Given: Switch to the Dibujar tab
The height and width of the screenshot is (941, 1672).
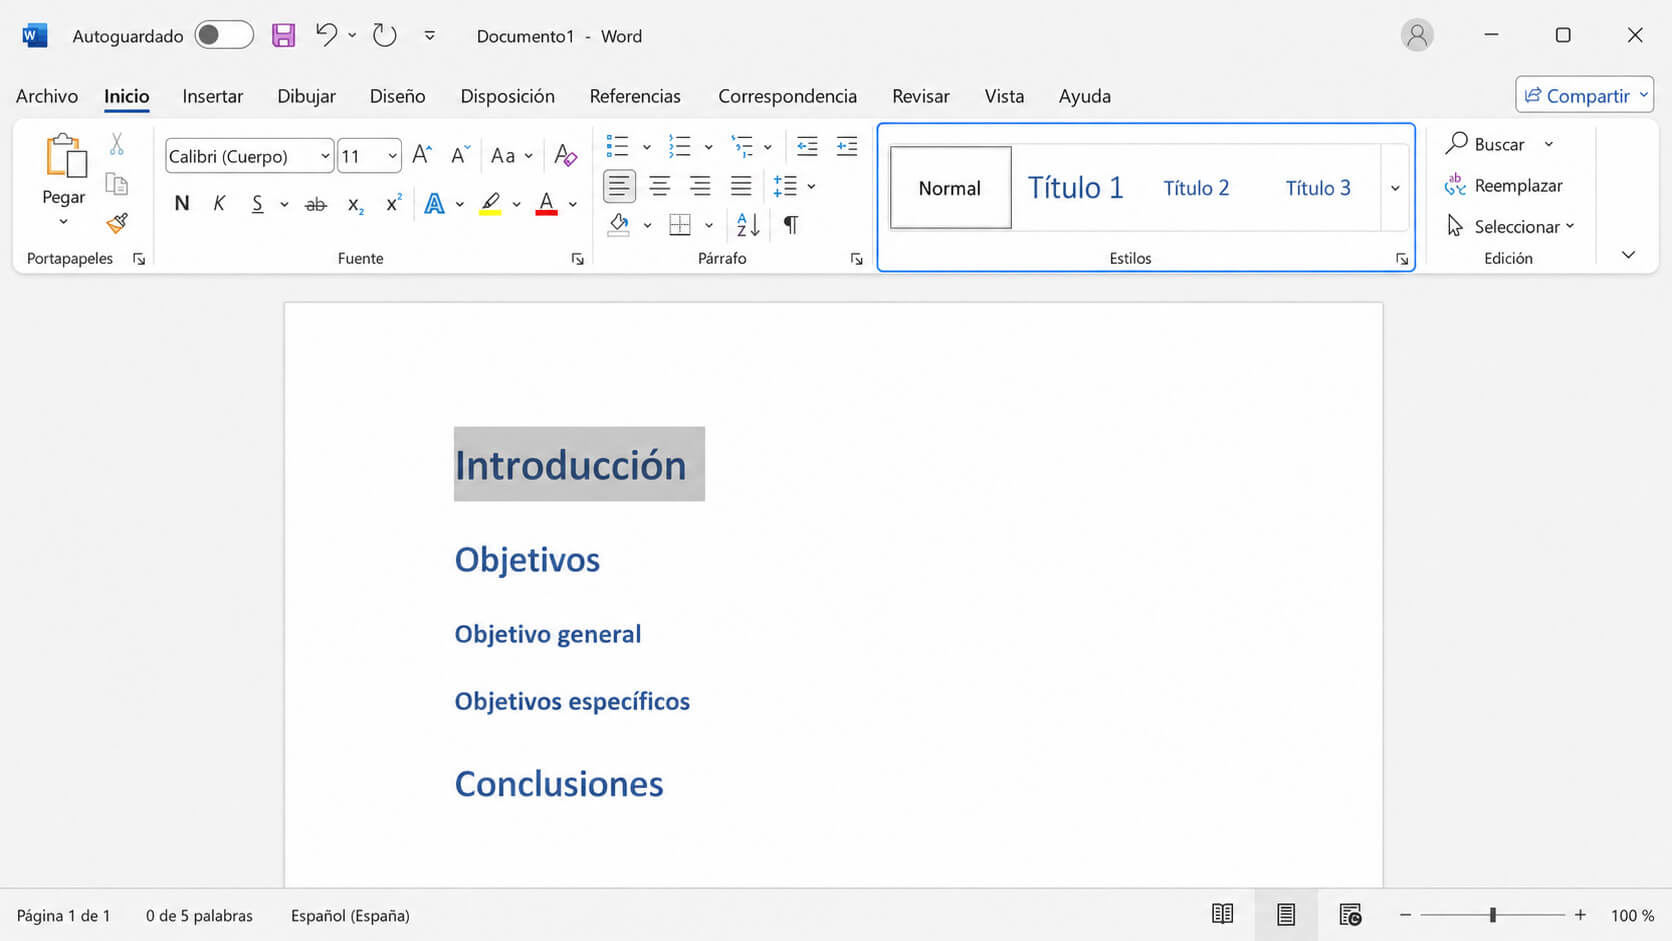Looking at the screenshot, I should tap(306, 96).
